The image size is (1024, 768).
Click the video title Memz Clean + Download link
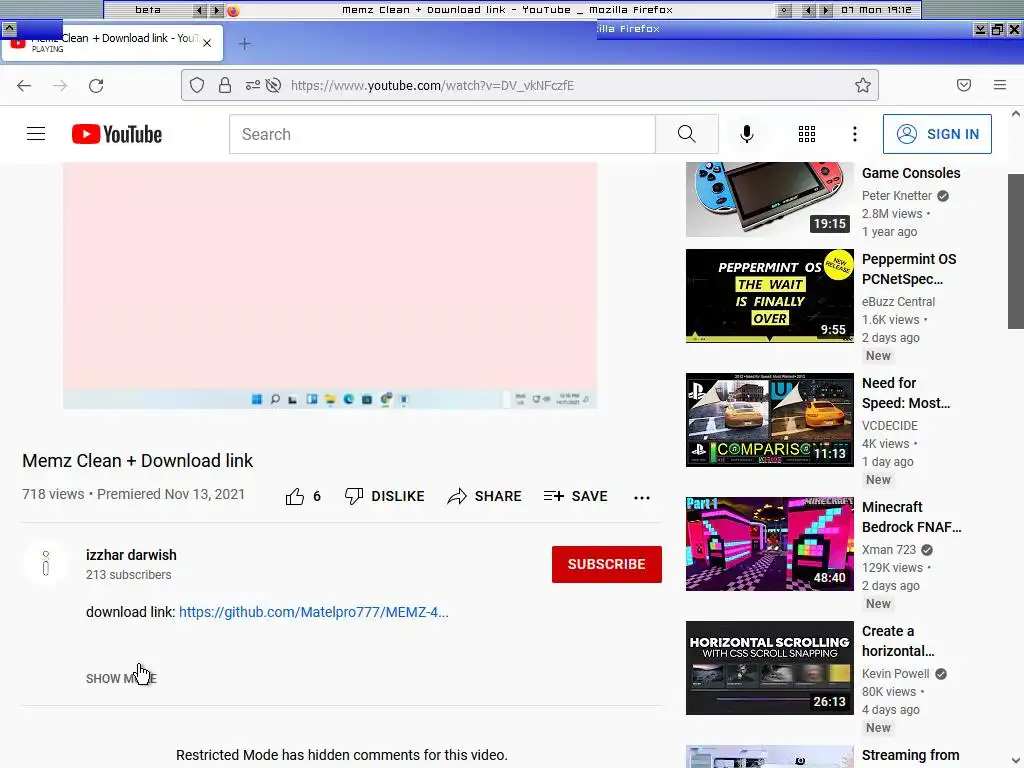coord(137,460)
